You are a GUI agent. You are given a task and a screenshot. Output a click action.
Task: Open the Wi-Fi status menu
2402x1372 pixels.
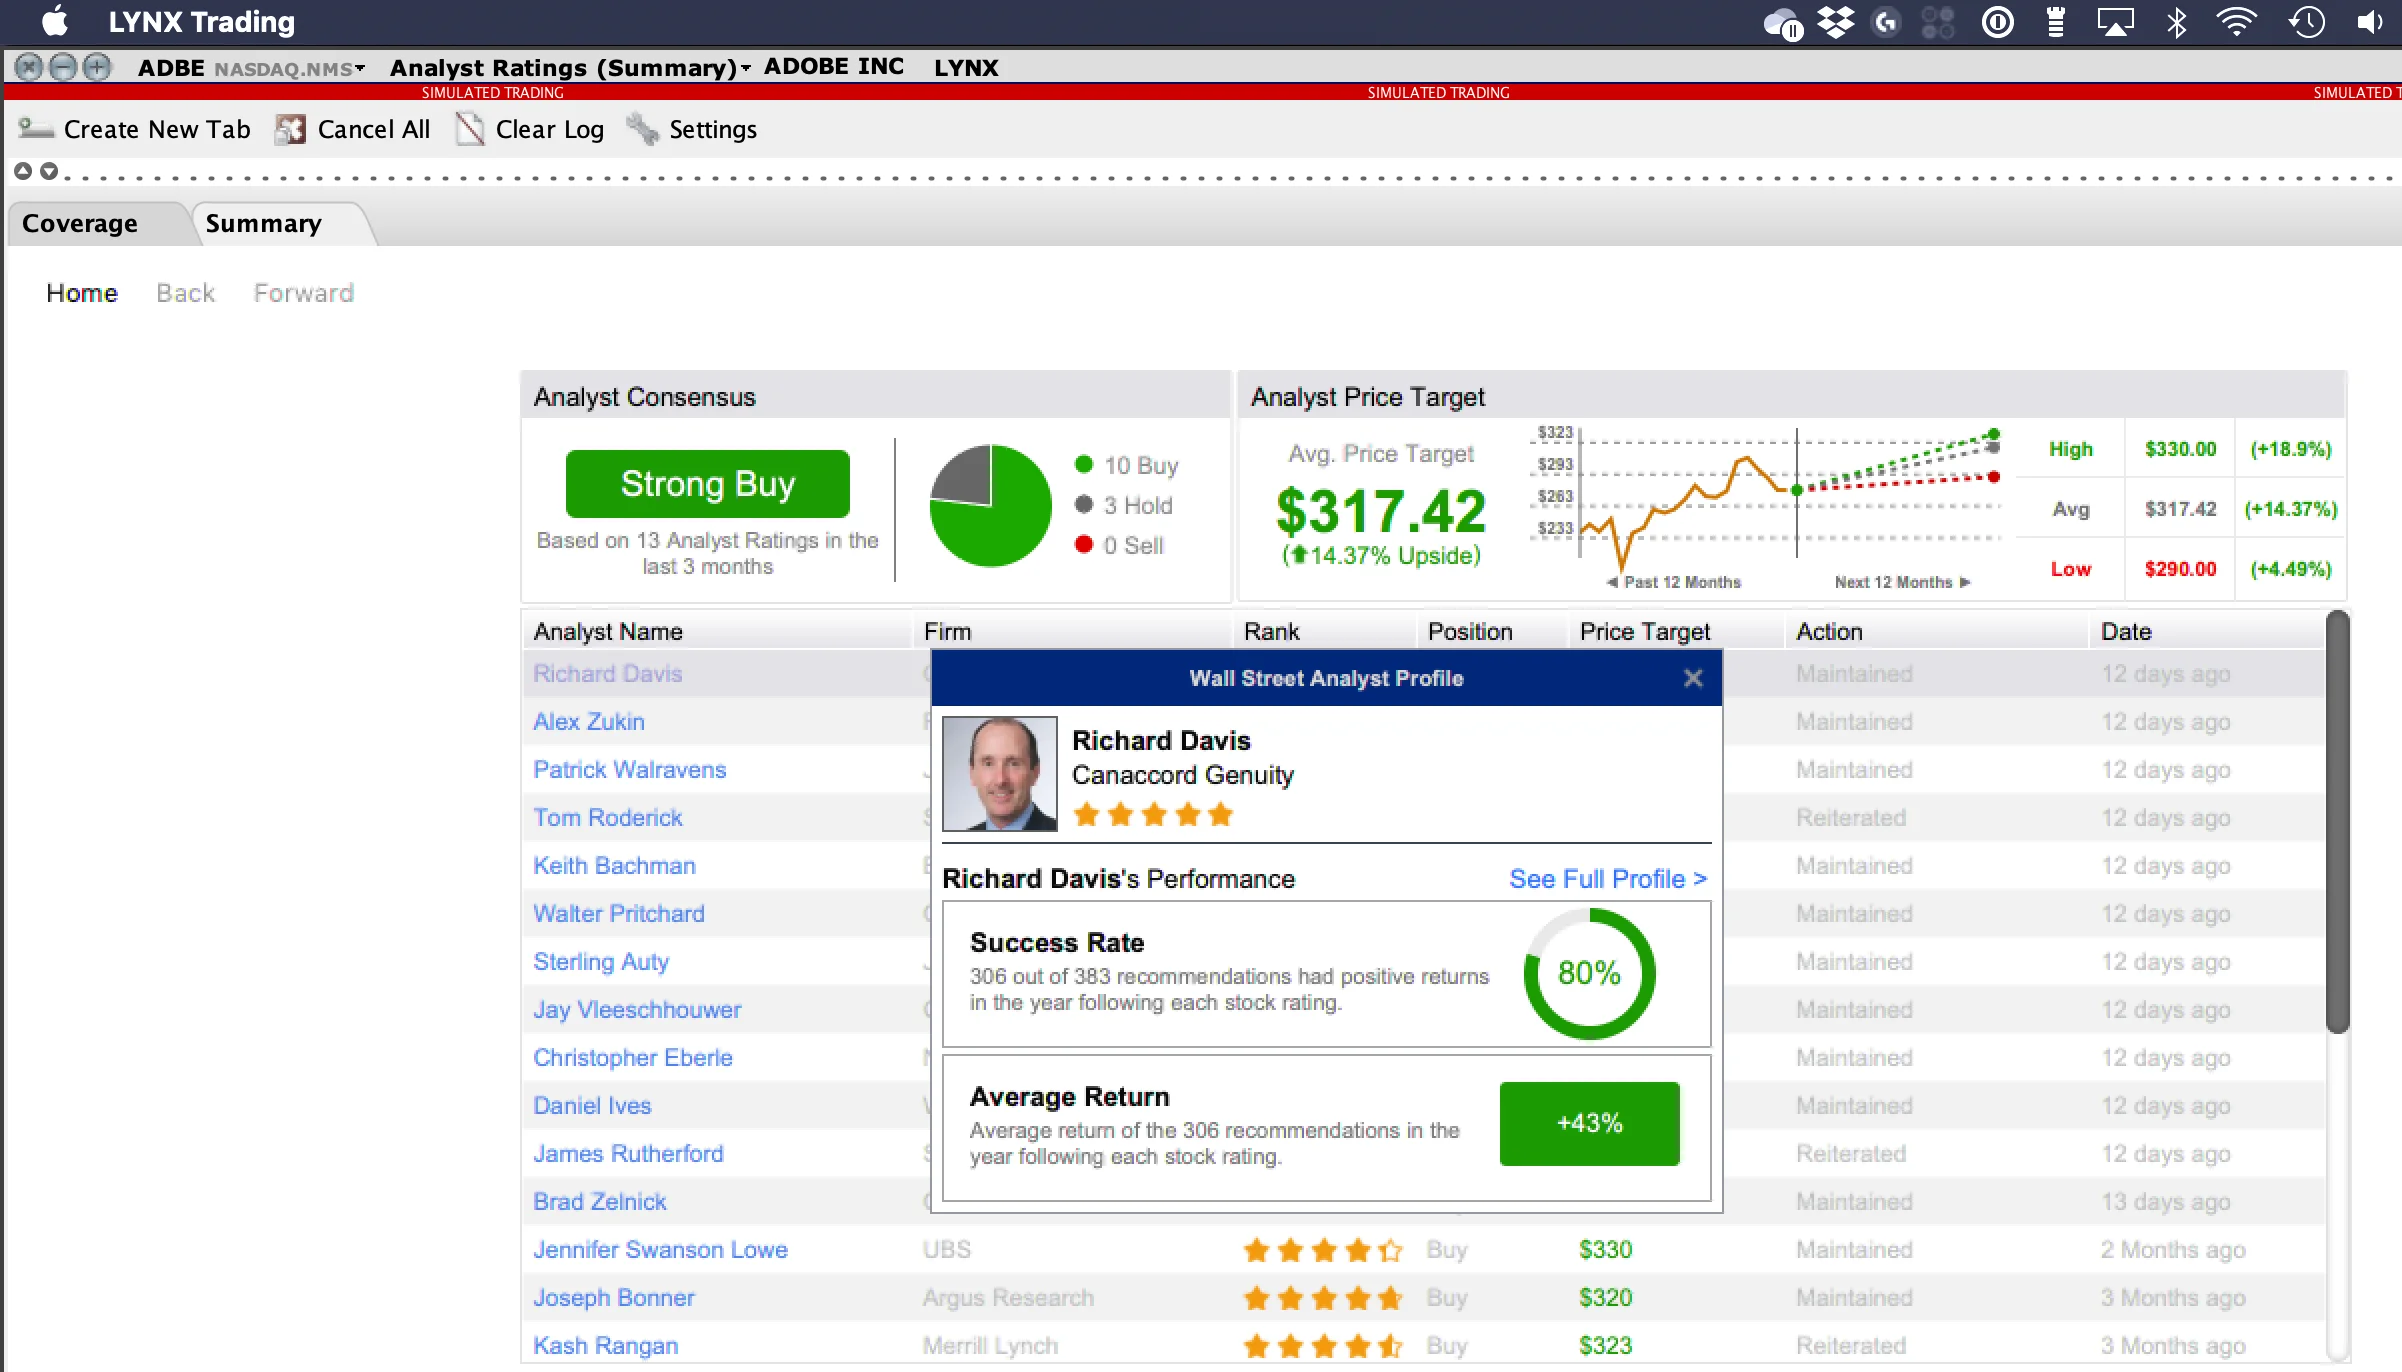tap(2237, 22)
